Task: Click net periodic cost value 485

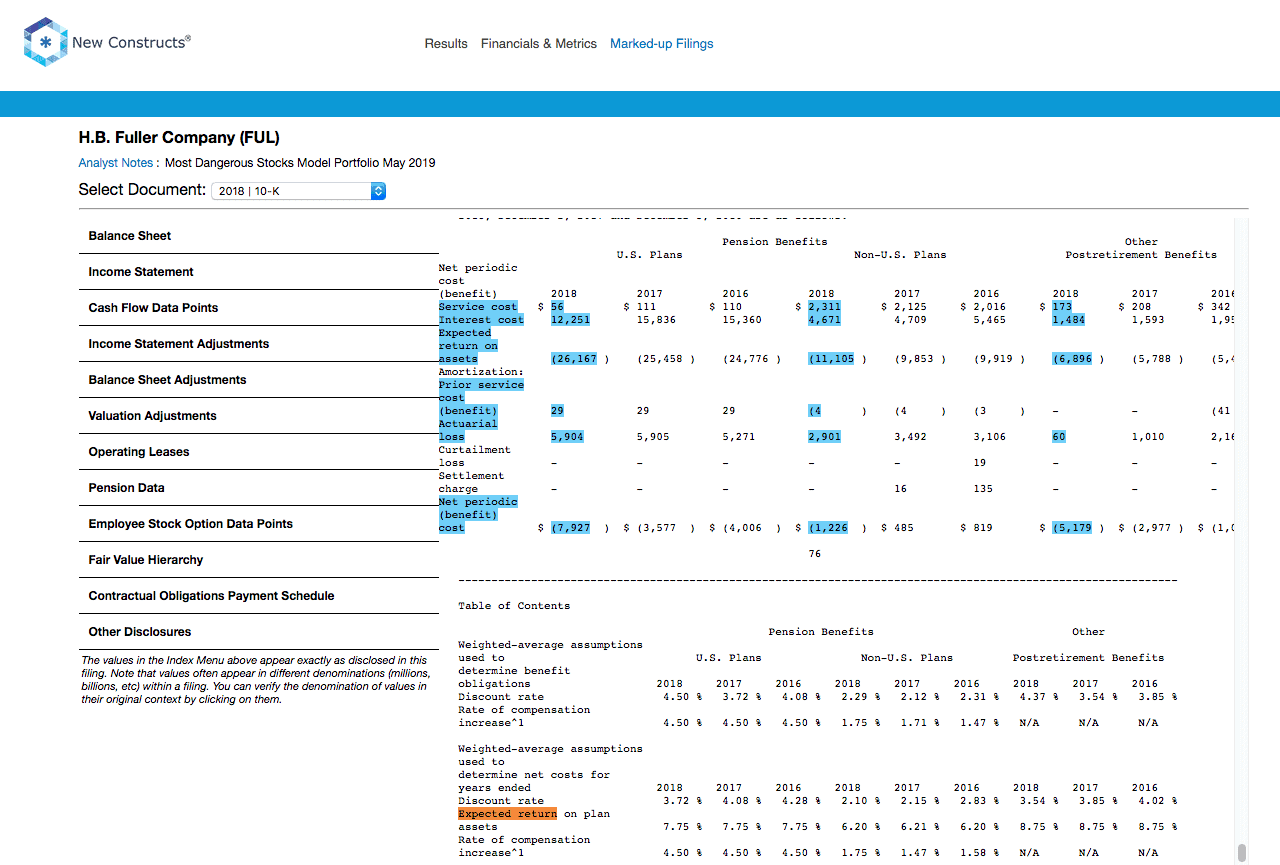Action: (903, 528)
